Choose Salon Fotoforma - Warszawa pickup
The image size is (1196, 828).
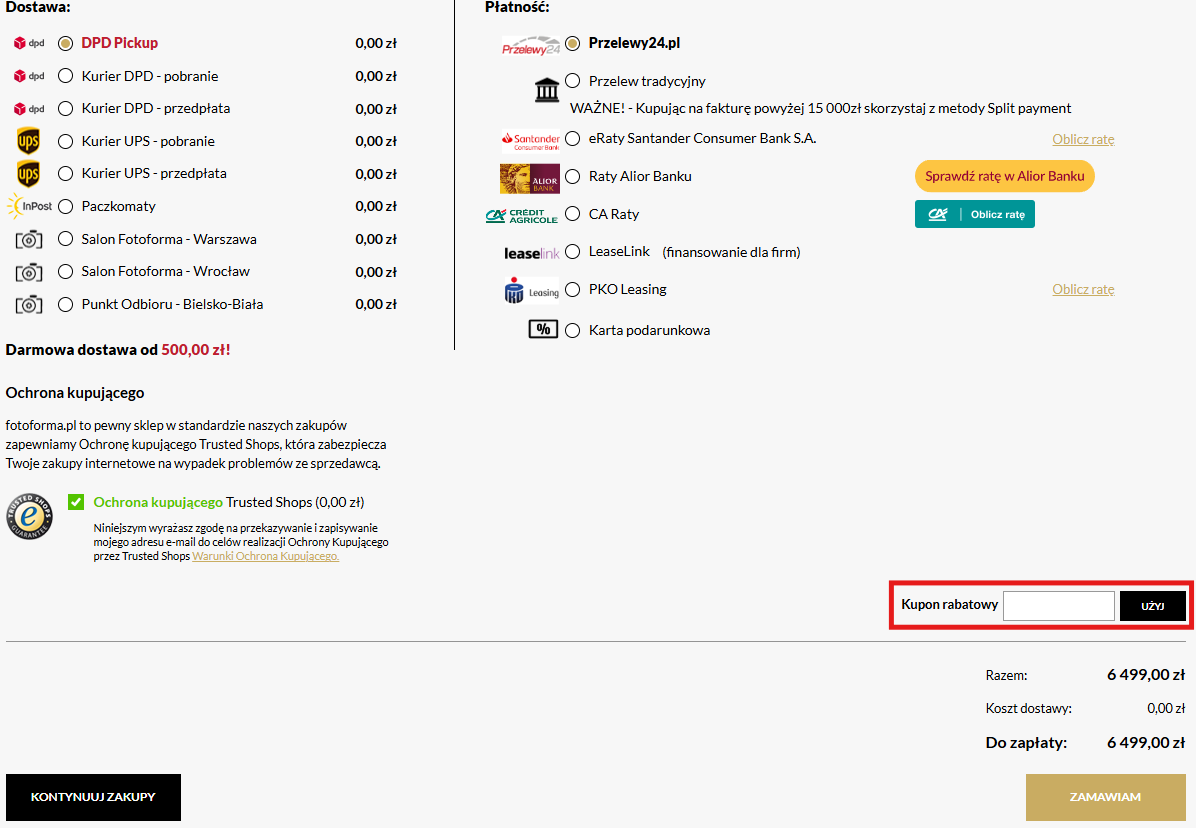[x=66, y=239]
